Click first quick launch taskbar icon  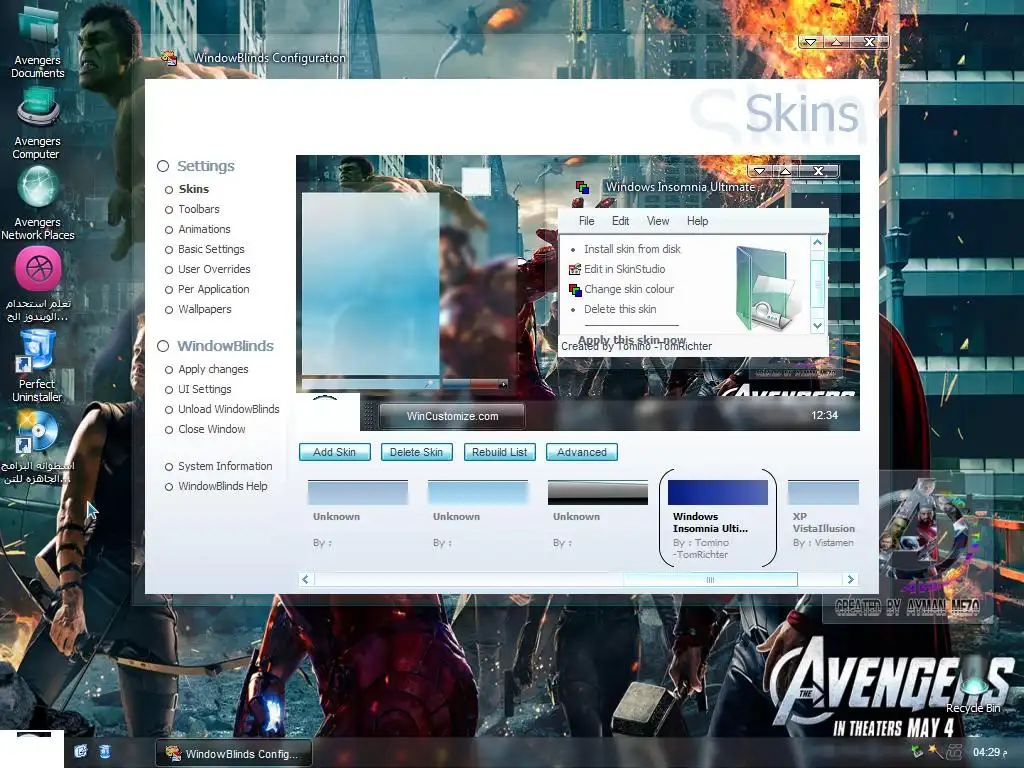(x=81, y=752)
